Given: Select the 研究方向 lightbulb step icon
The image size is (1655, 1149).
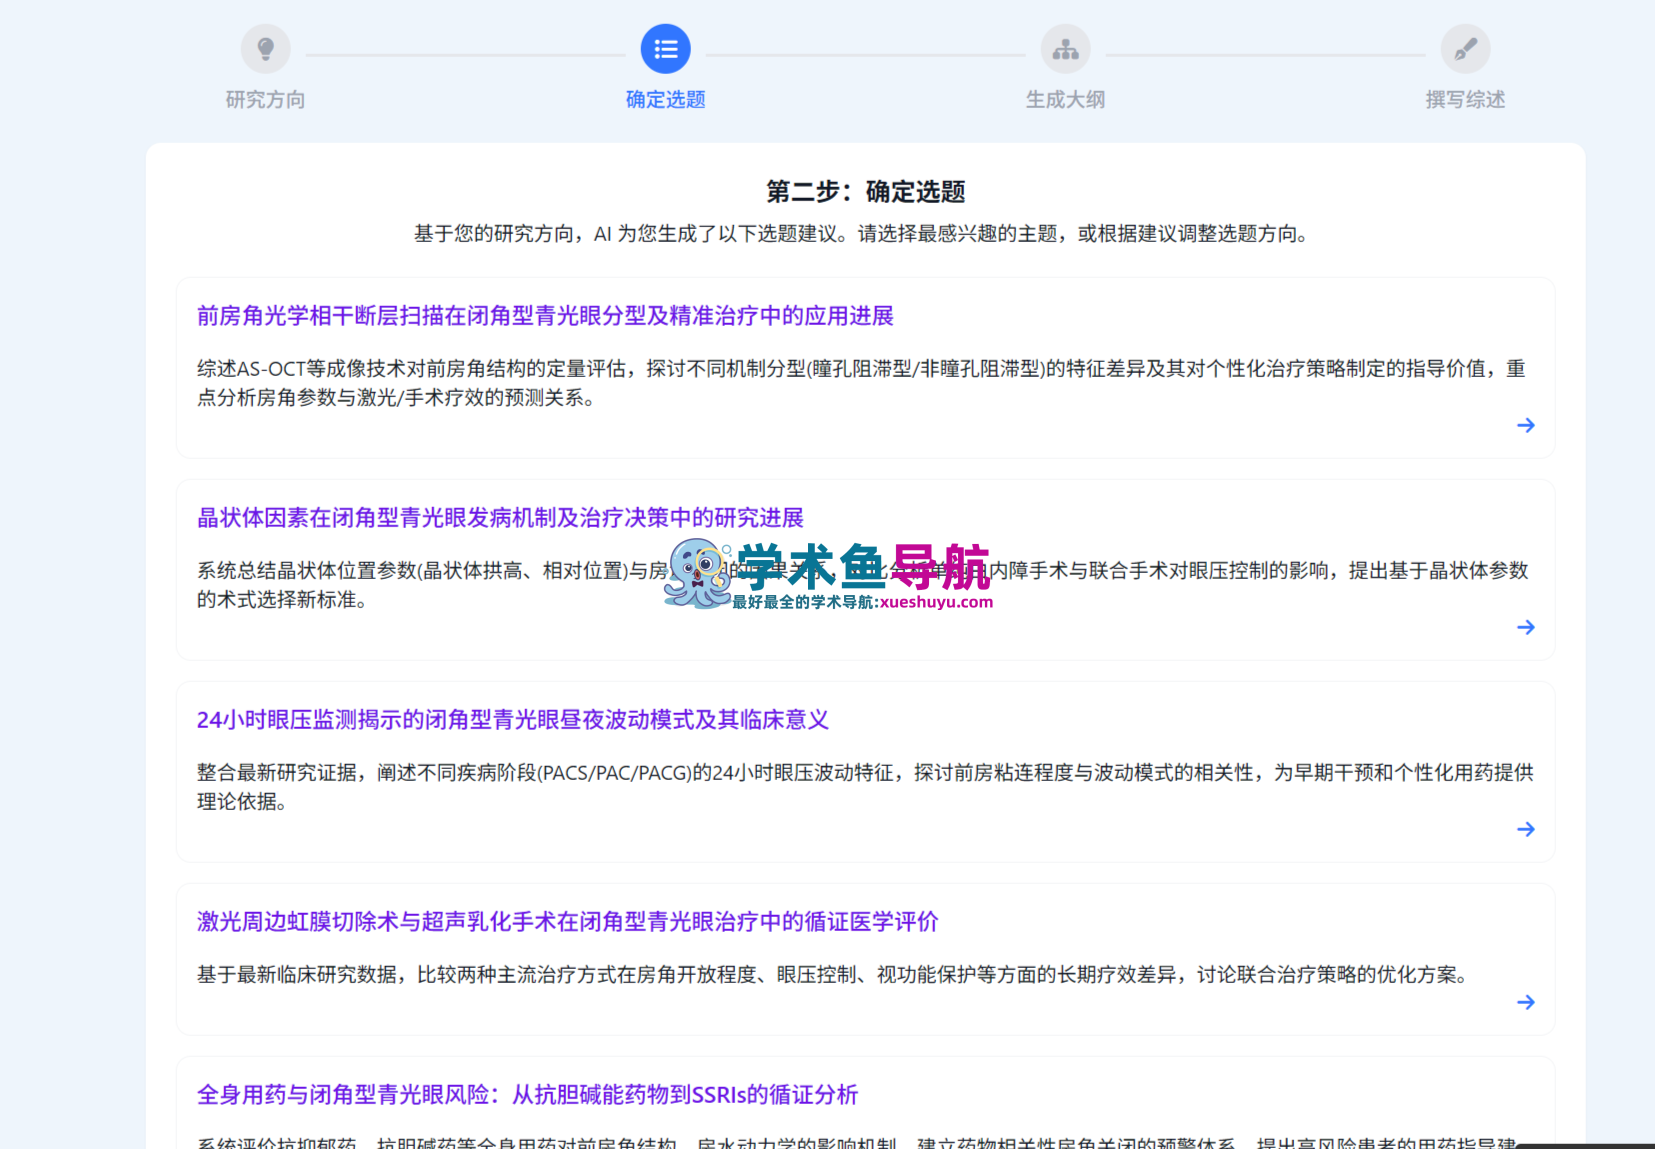Looking at the screenshot, I should coord(265,48).
